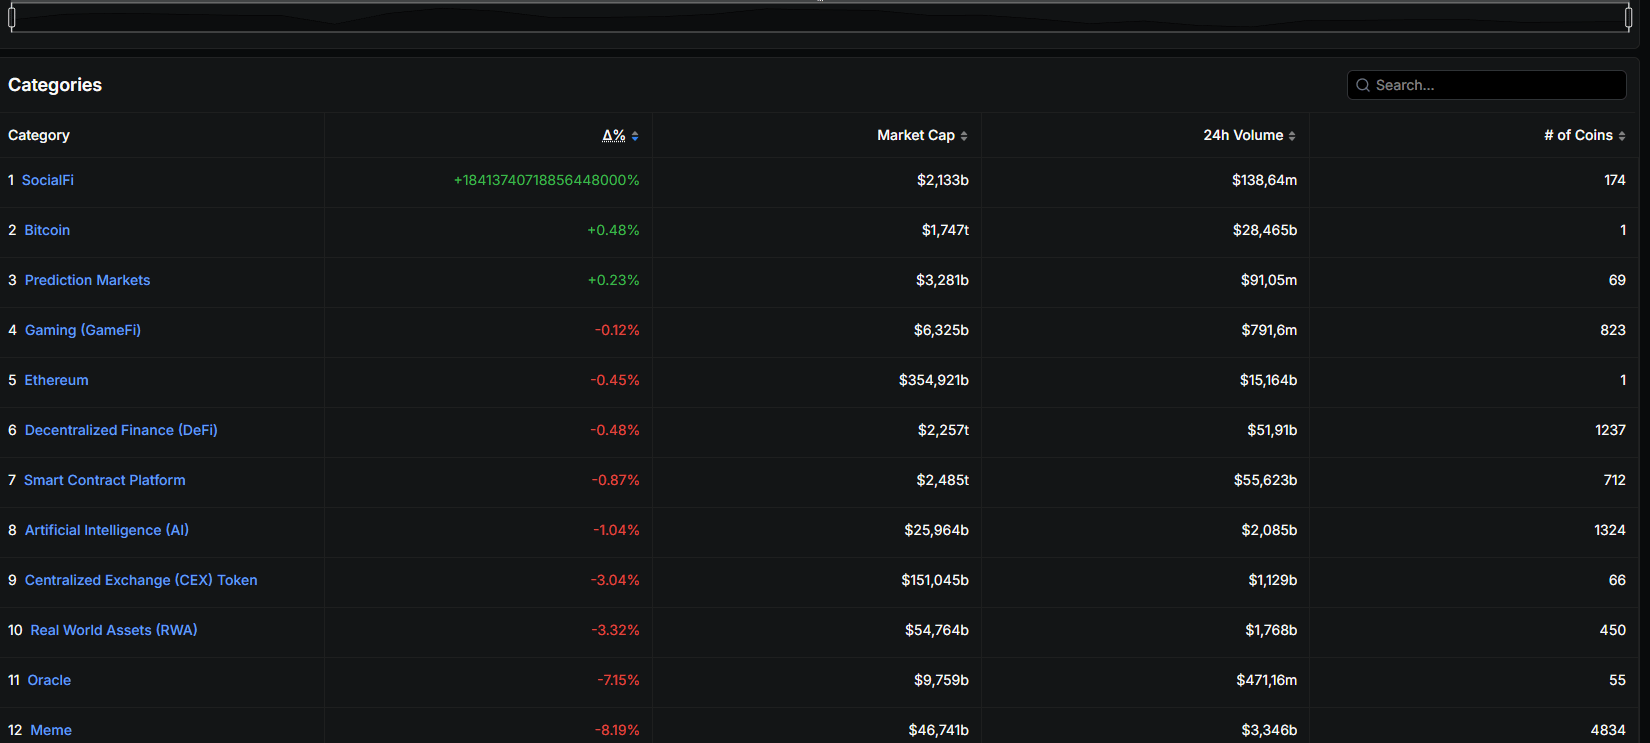Click the $54,764b market cap cell
The image size is (1650, 743).
[937, 630]
